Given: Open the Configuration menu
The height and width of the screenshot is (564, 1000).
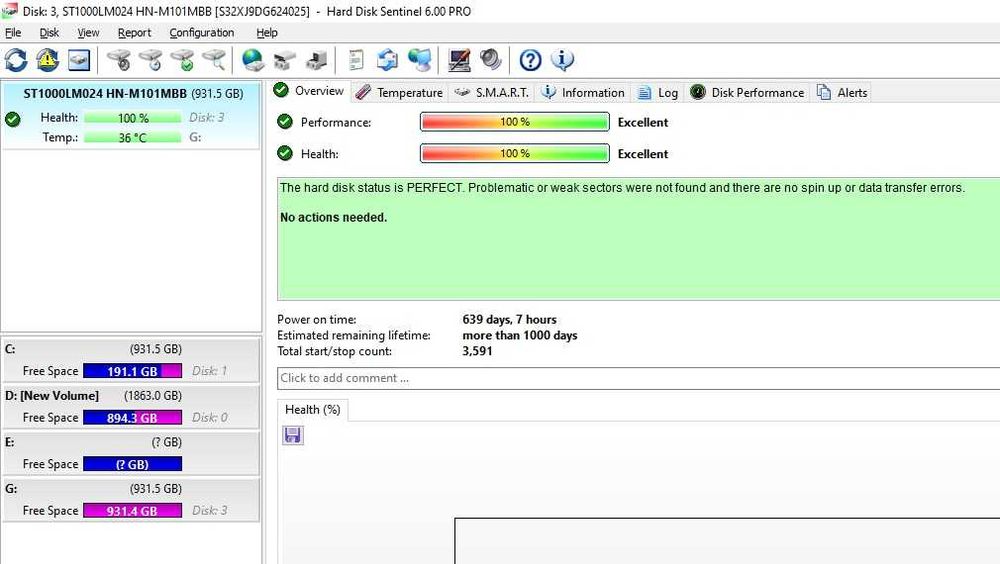Looking at the screenshot, I should [x=202, y=33].
